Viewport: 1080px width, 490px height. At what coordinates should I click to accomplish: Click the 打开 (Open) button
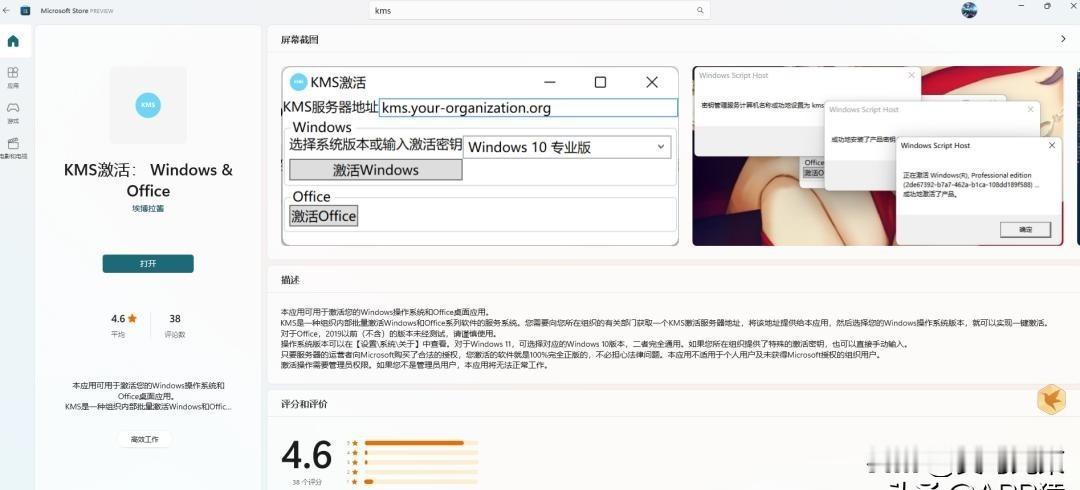coord(148,263)
